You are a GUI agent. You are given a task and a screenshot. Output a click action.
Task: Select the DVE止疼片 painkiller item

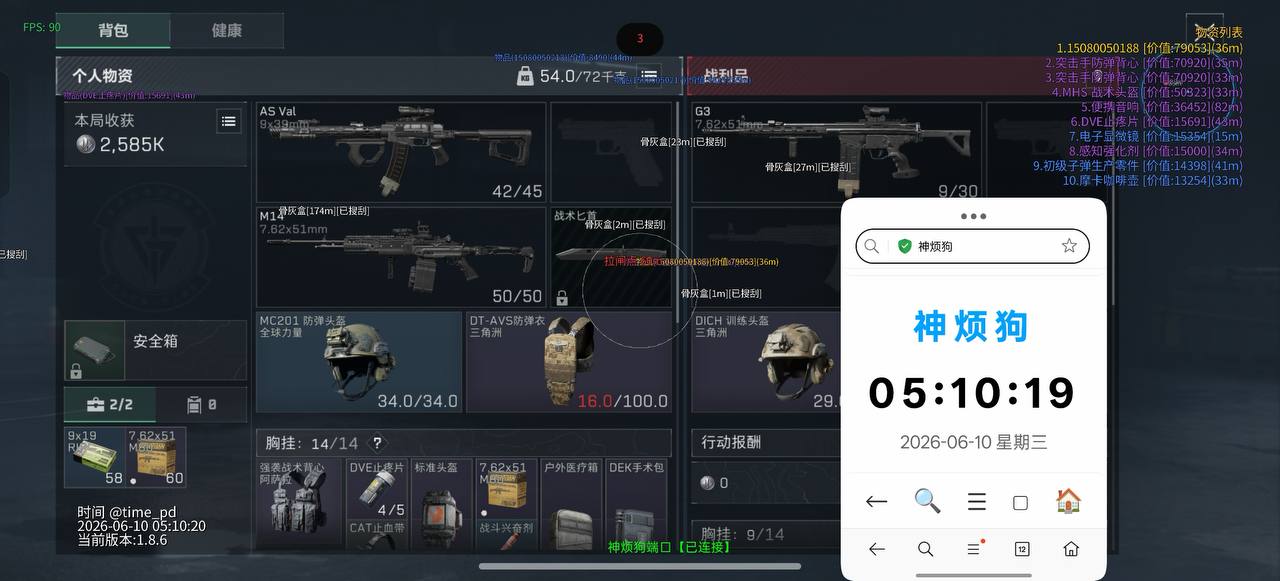tap(377, 489)
